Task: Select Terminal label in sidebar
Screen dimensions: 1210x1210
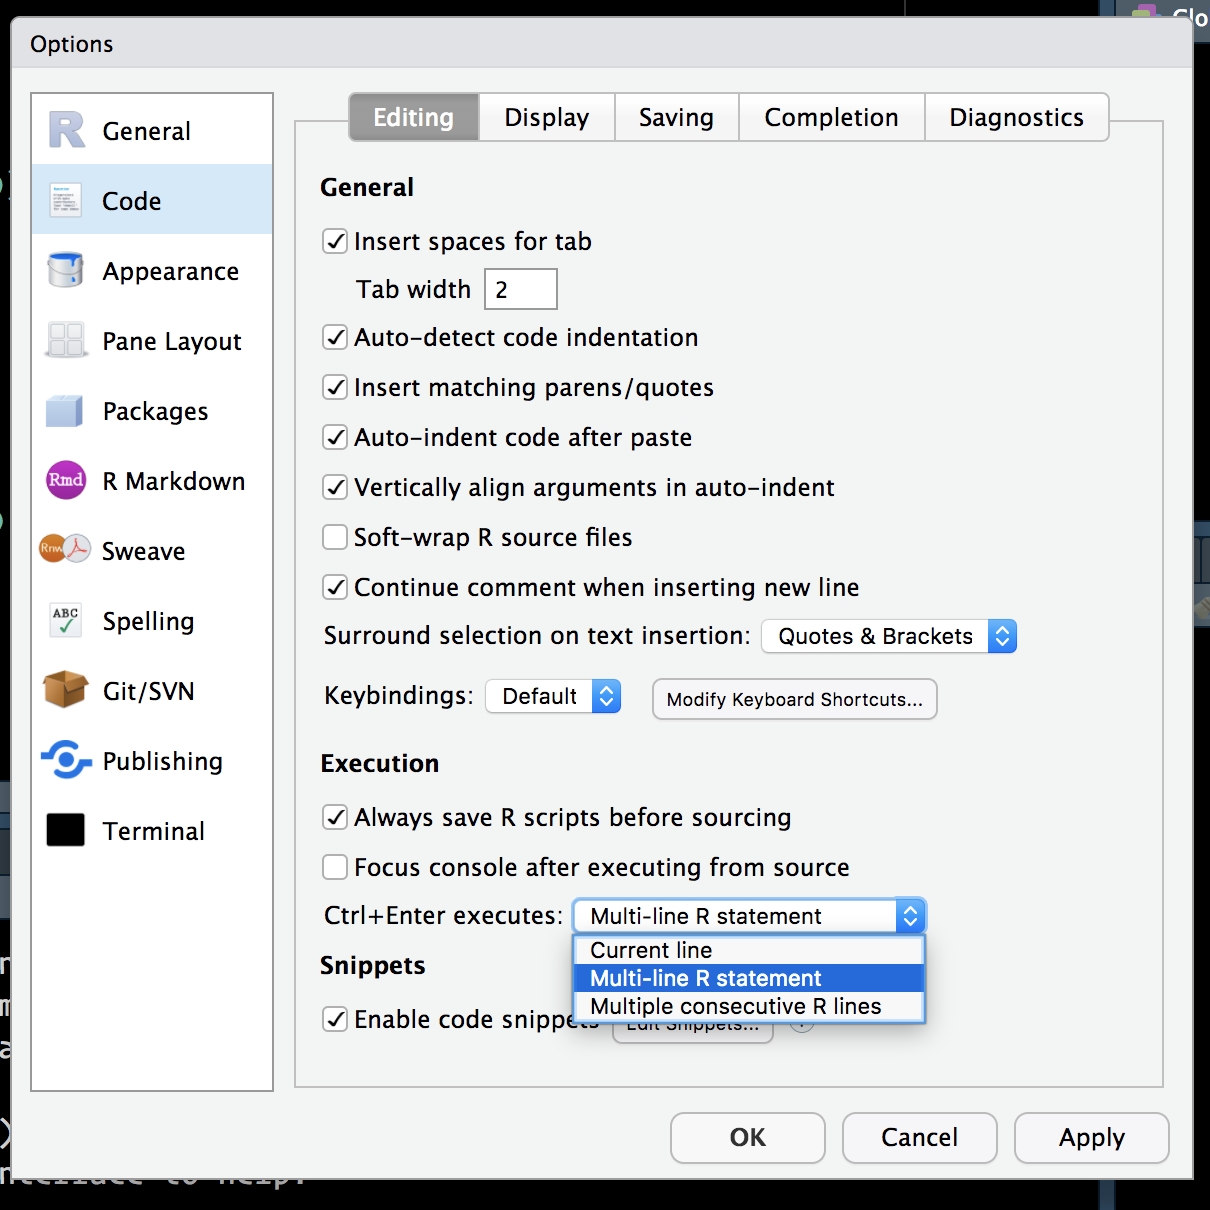Action: [154, 831]
